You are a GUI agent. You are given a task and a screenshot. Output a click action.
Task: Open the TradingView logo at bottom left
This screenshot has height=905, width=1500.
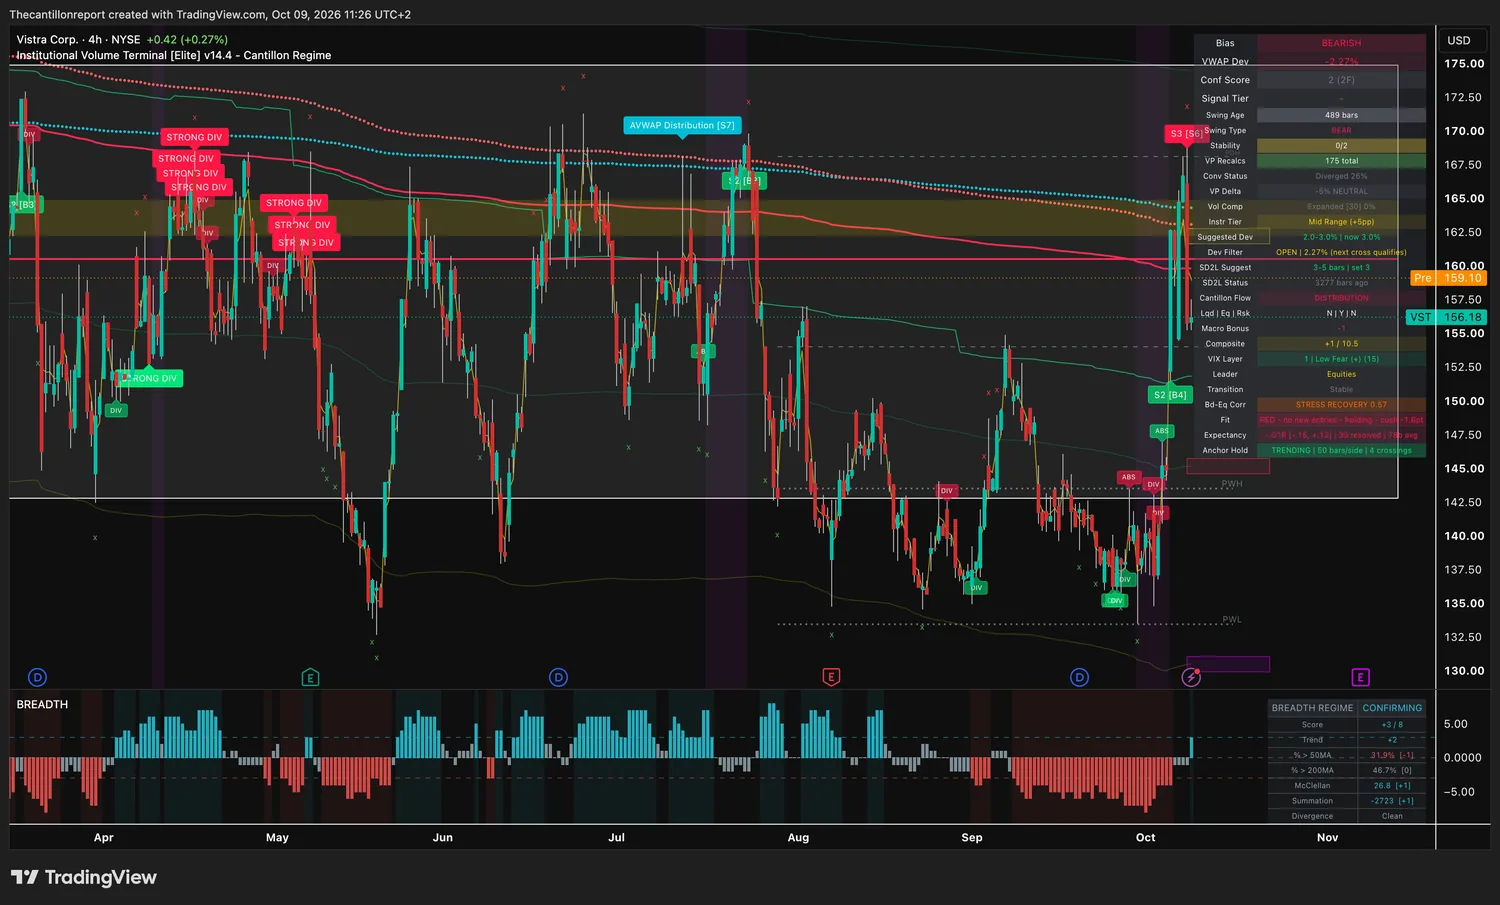(x=84, y=877)
